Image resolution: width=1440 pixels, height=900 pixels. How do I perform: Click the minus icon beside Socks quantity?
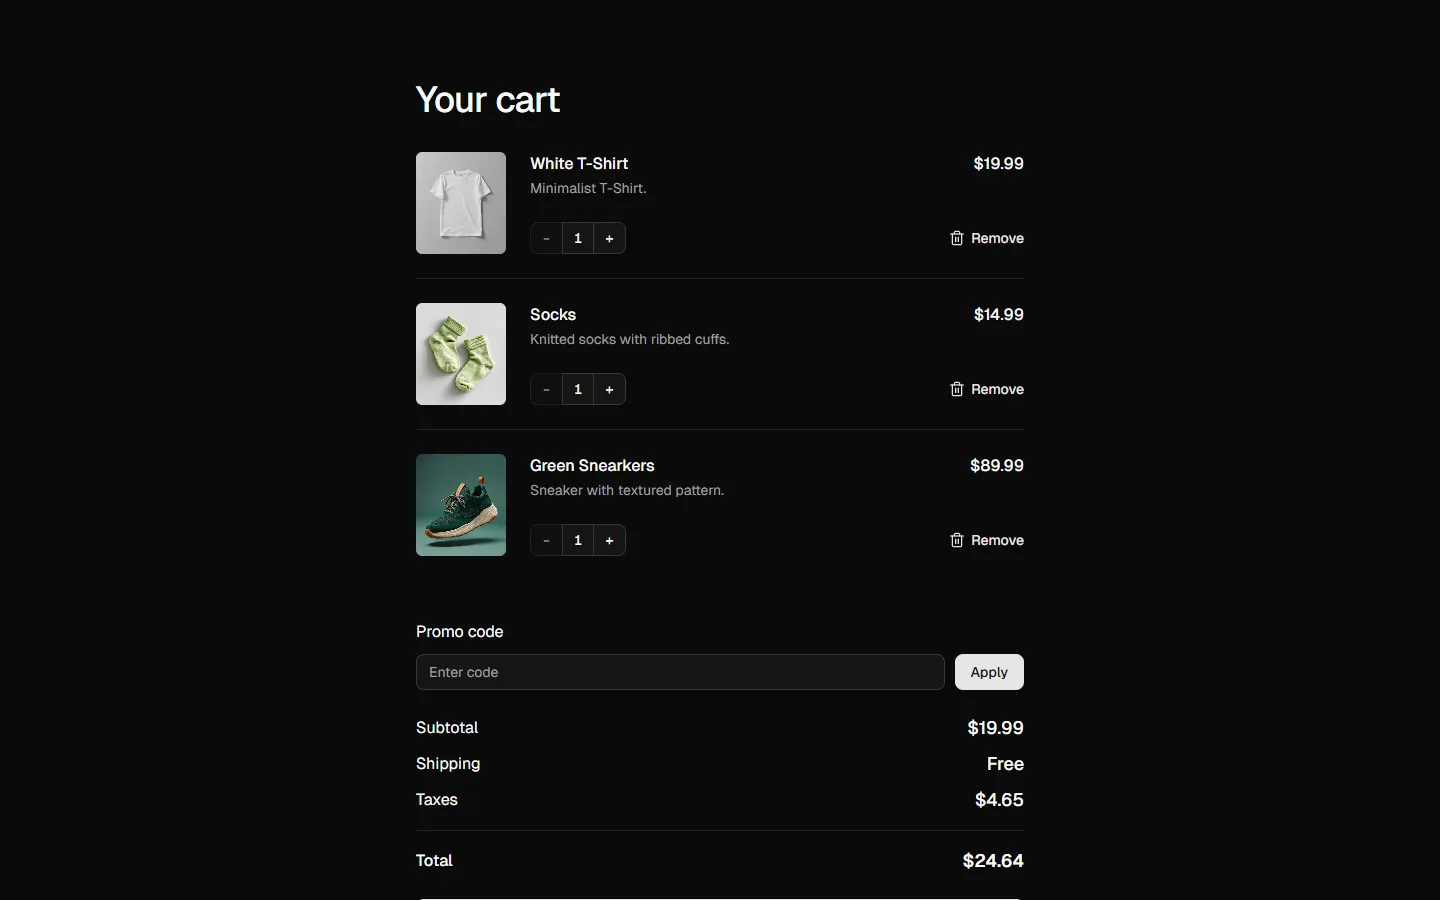coord(546,389)
